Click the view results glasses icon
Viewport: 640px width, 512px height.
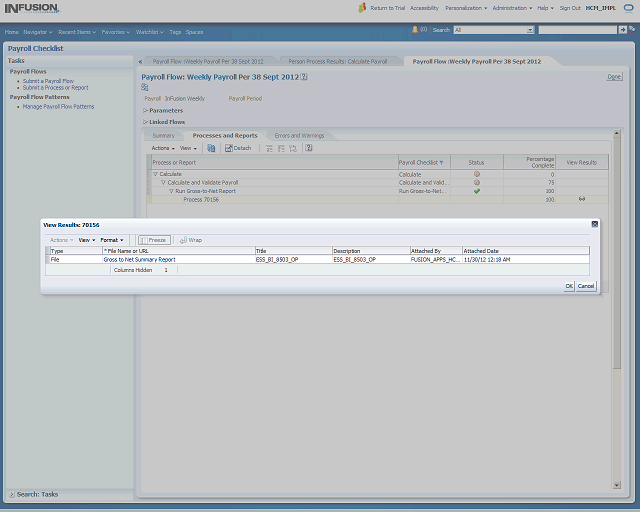point(581,199)
